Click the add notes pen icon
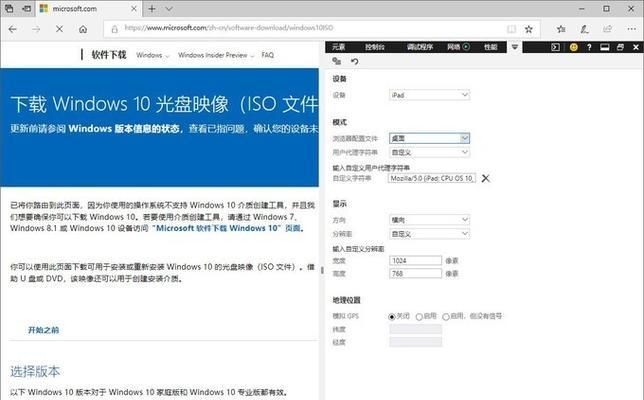 [584, 29]
